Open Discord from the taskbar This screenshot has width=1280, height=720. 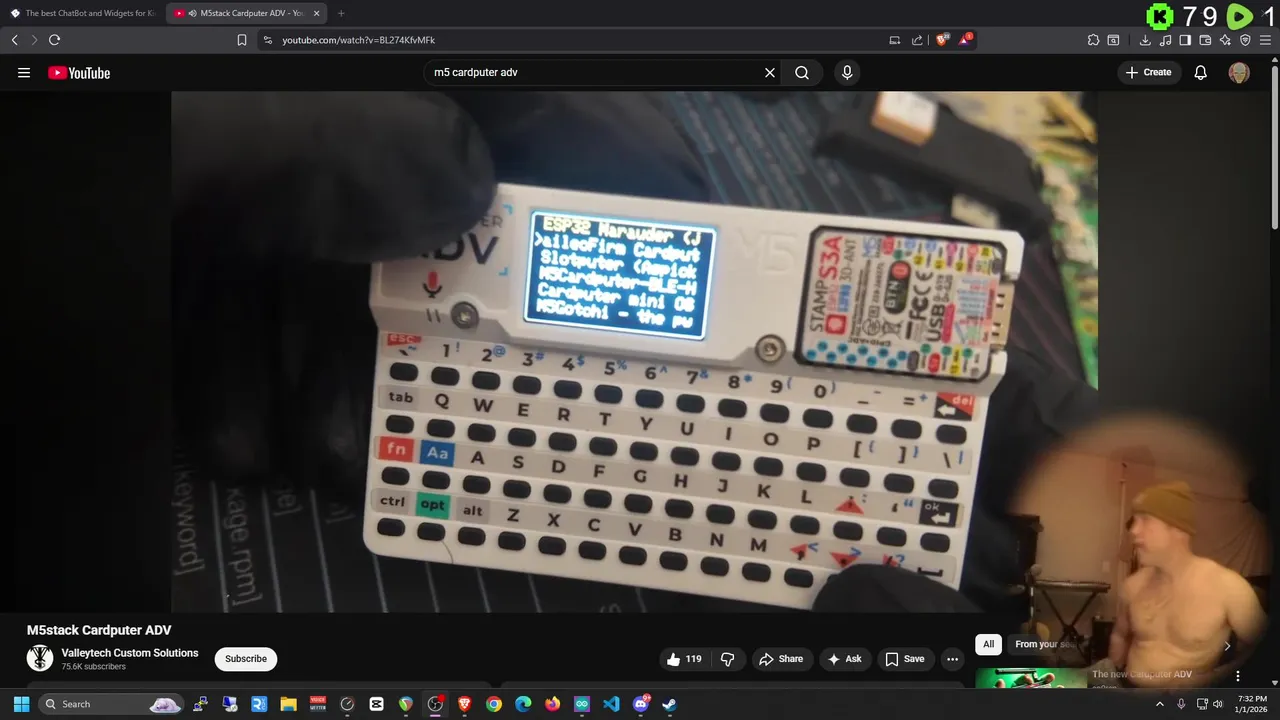641,704
